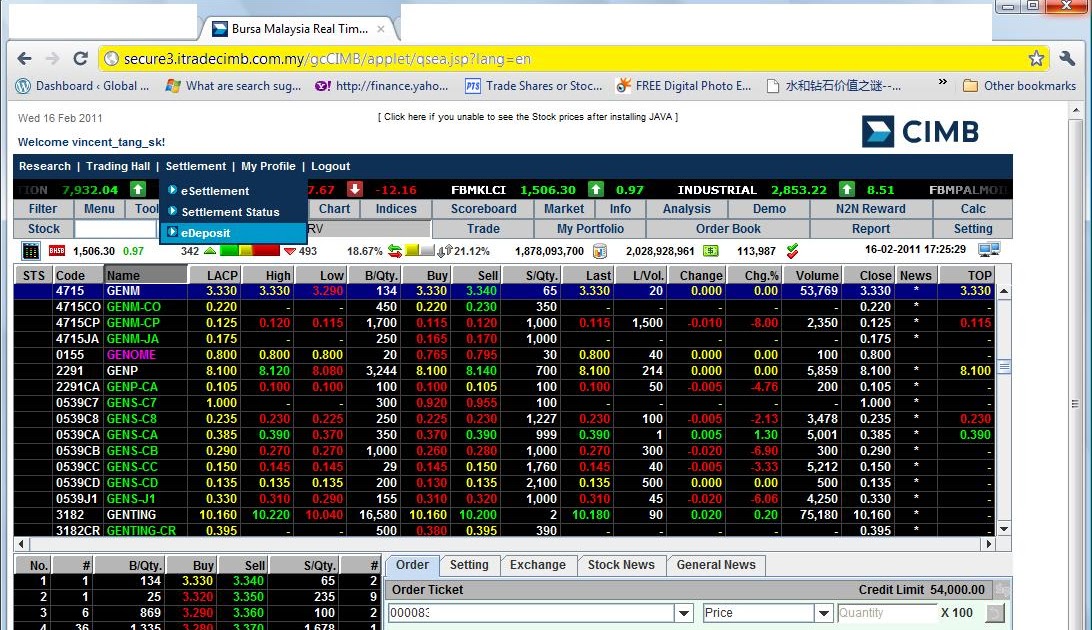This screenshot has width=1092, height=630.
Task: Click the icon right of Credit Limit
Action: tap(1001, 590)
